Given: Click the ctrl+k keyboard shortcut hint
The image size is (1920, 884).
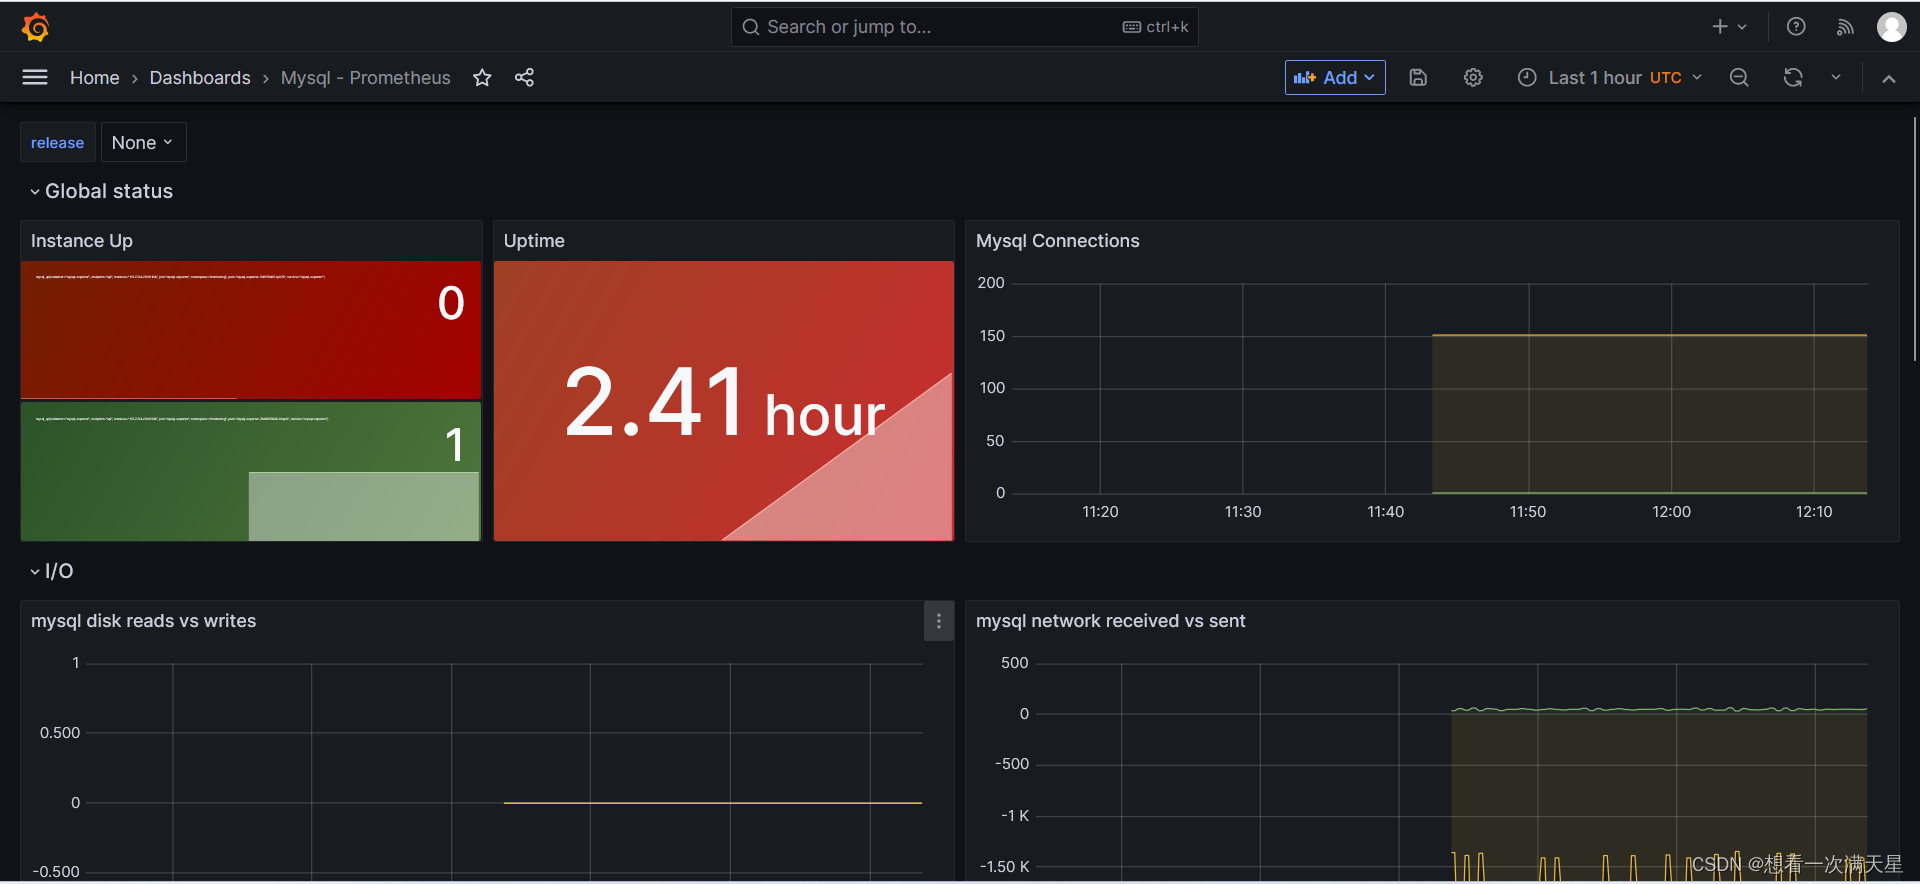Looking at the screenshot, I should pyautogui.click(x=1155, y=27).
